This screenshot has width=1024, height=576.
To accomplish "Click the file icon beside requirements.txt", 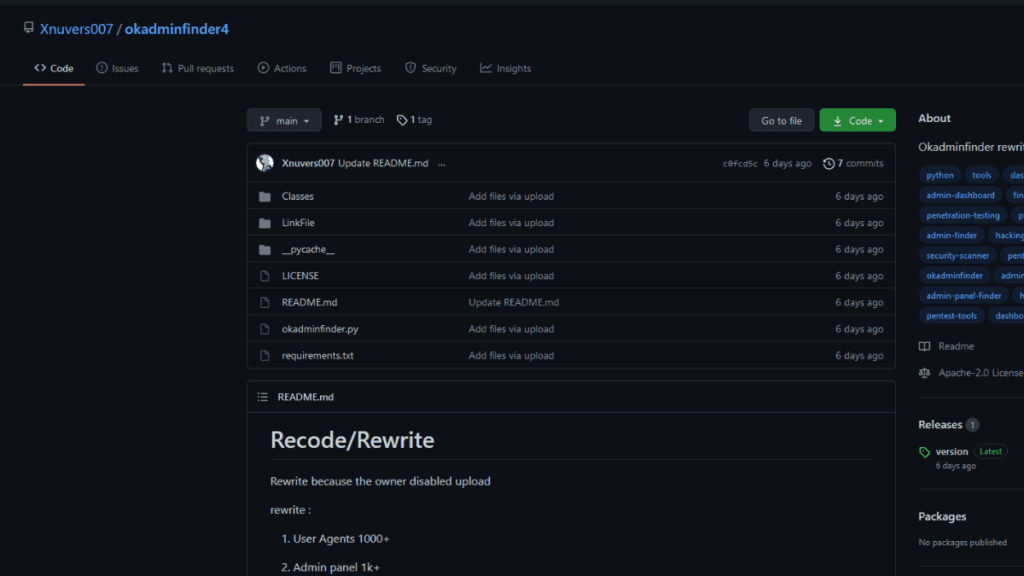I will pyautogui.click(x=264, y=356).
